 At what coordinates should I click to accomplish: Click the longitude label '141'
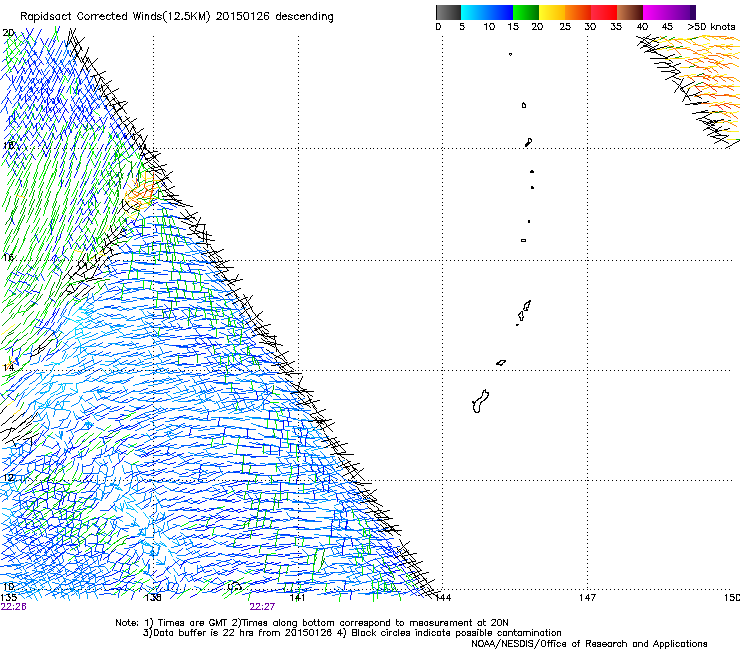point(297,598)
